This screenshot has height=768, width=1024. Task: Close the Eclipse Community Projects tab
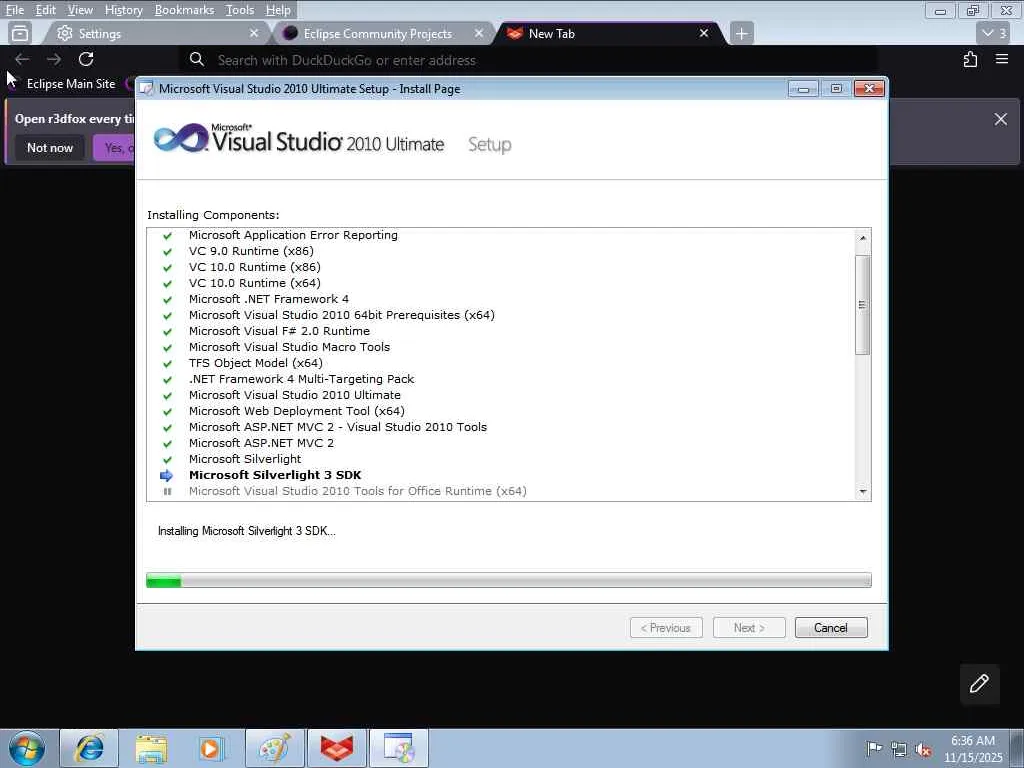[x=479, y=33]
